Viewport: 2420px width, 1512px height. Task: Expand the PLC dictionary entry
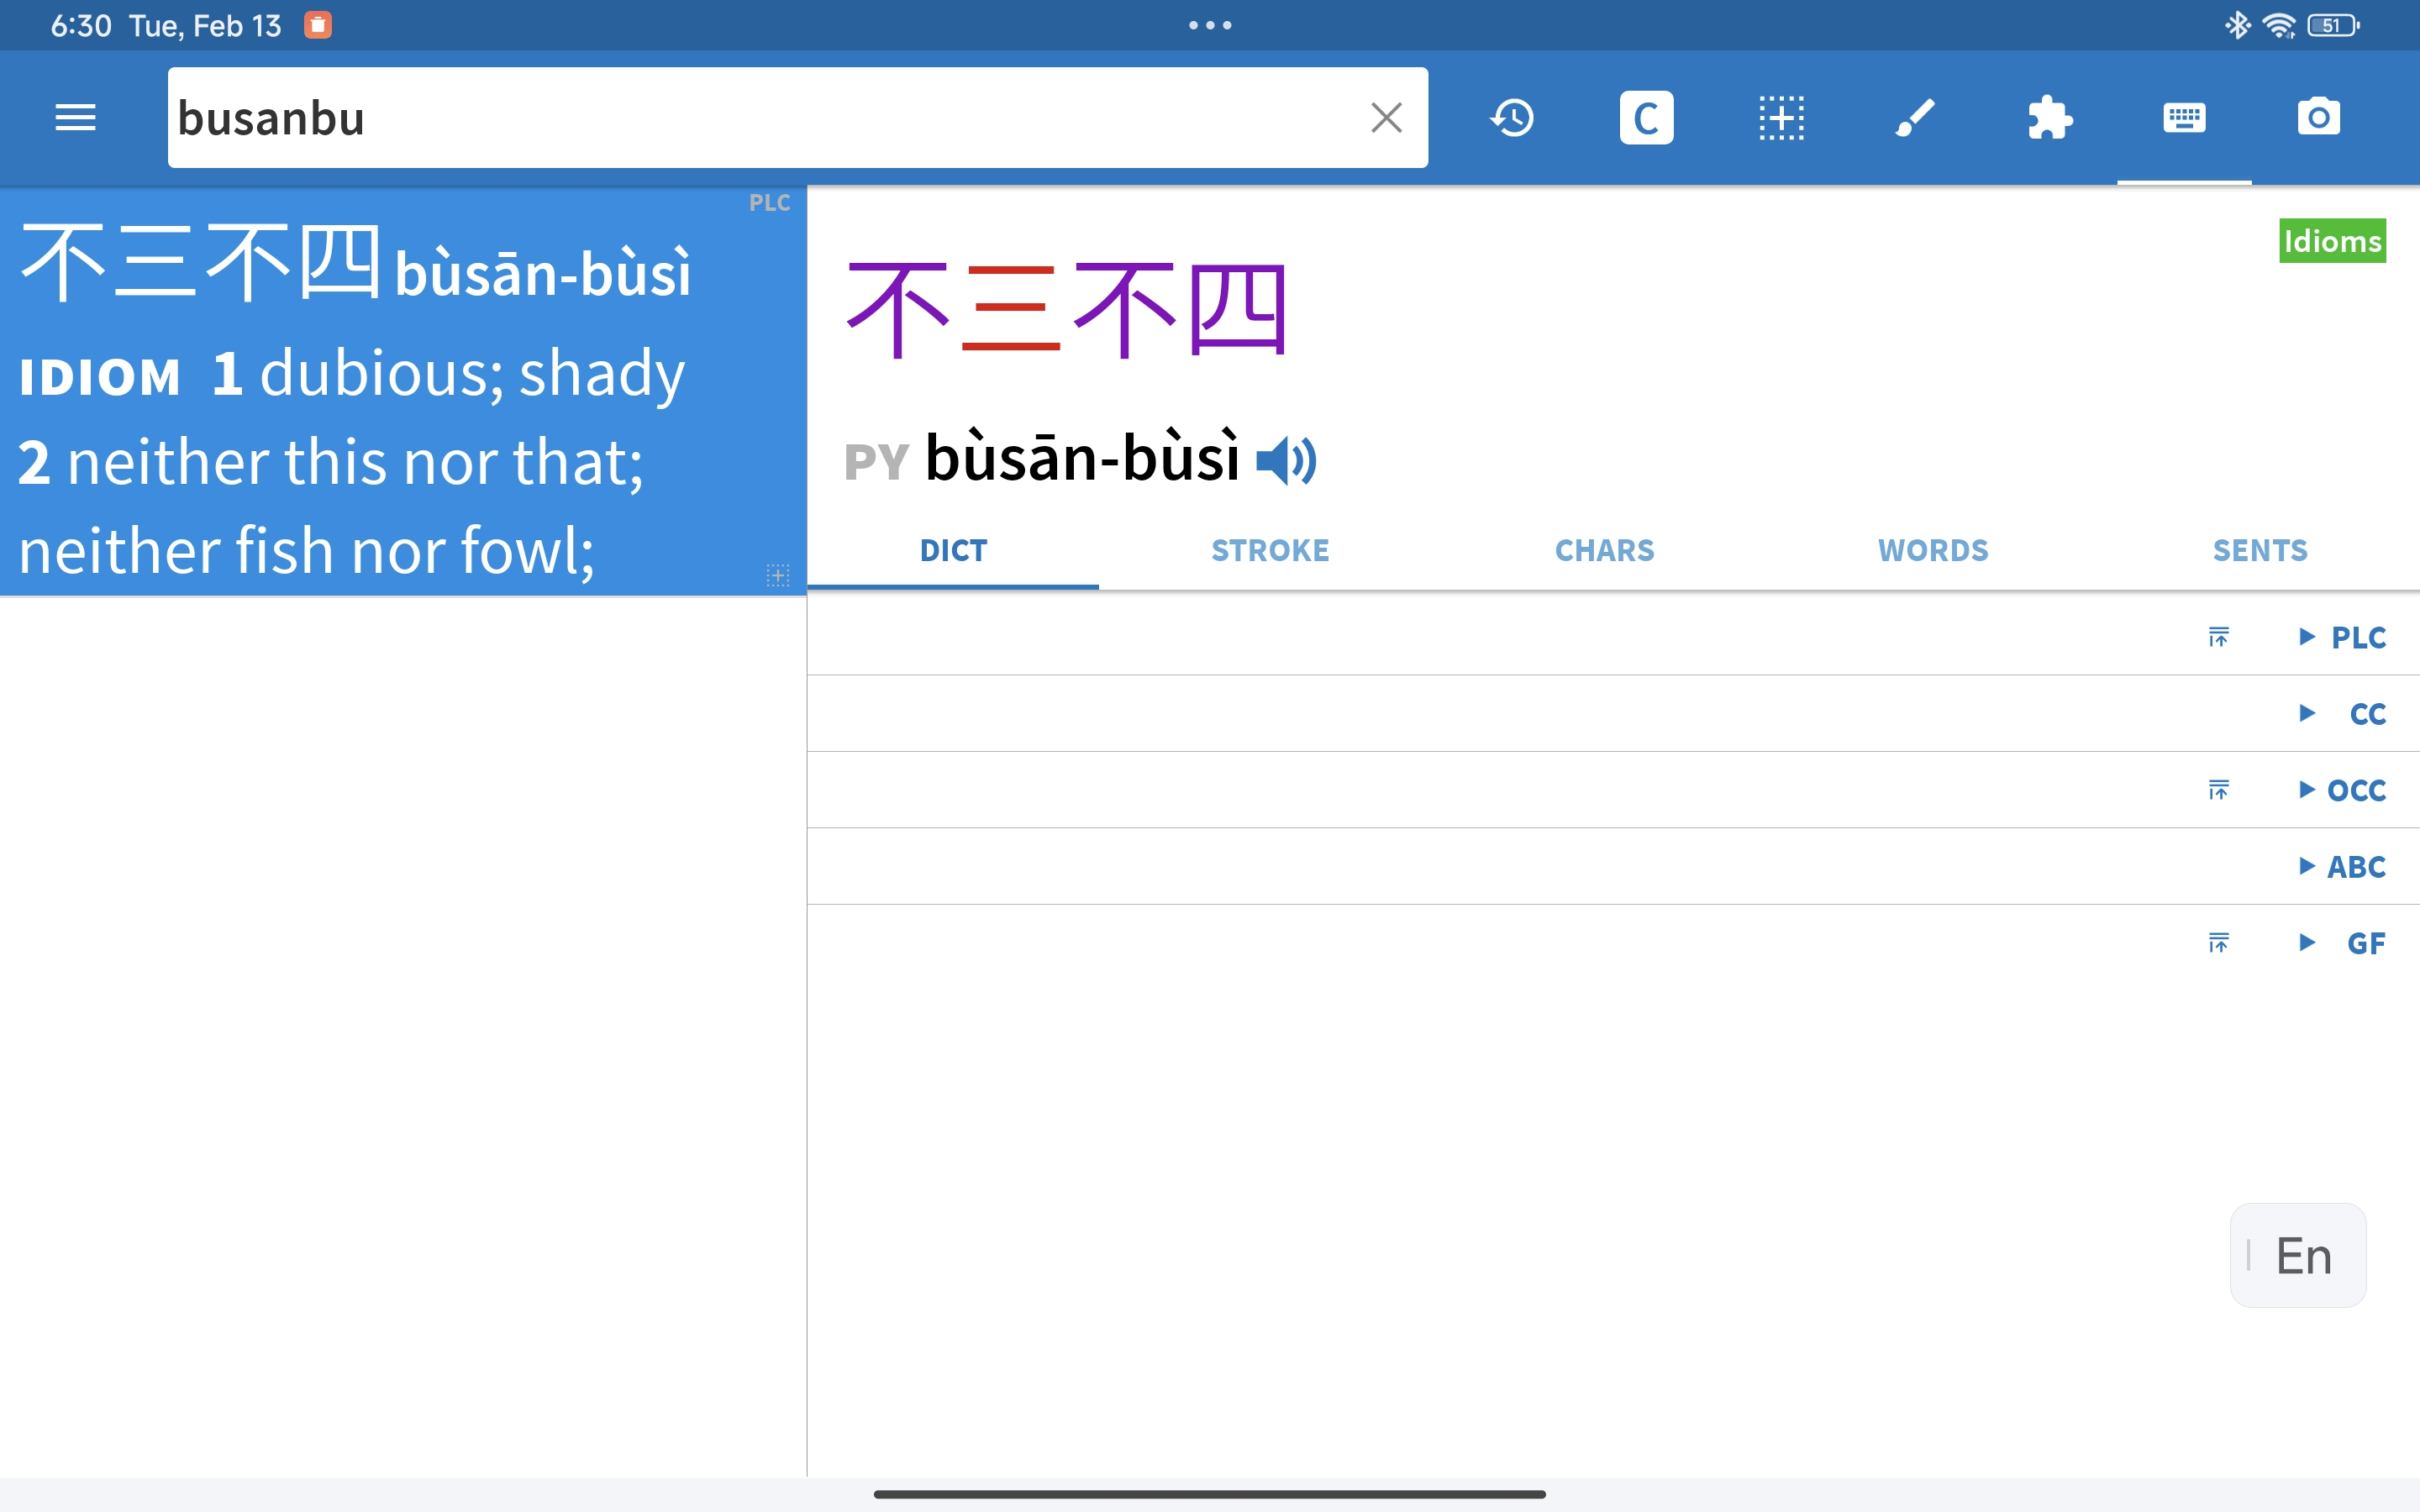[x=2343, y=637]
